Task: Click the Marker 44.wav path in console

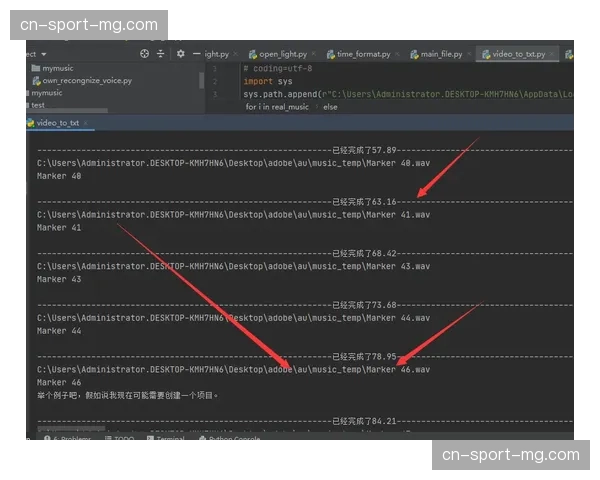Action: pos(233,318)
